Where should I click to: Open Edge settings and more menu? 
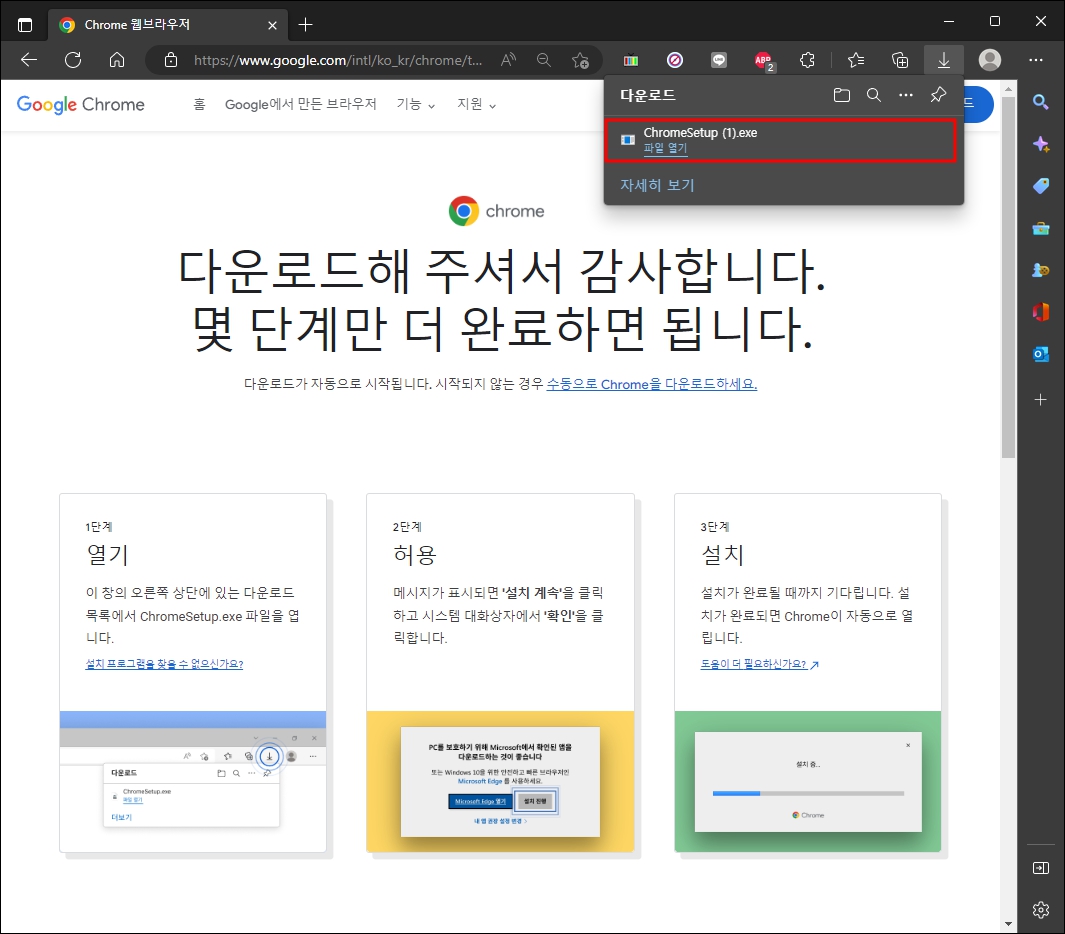(1036, 60)
